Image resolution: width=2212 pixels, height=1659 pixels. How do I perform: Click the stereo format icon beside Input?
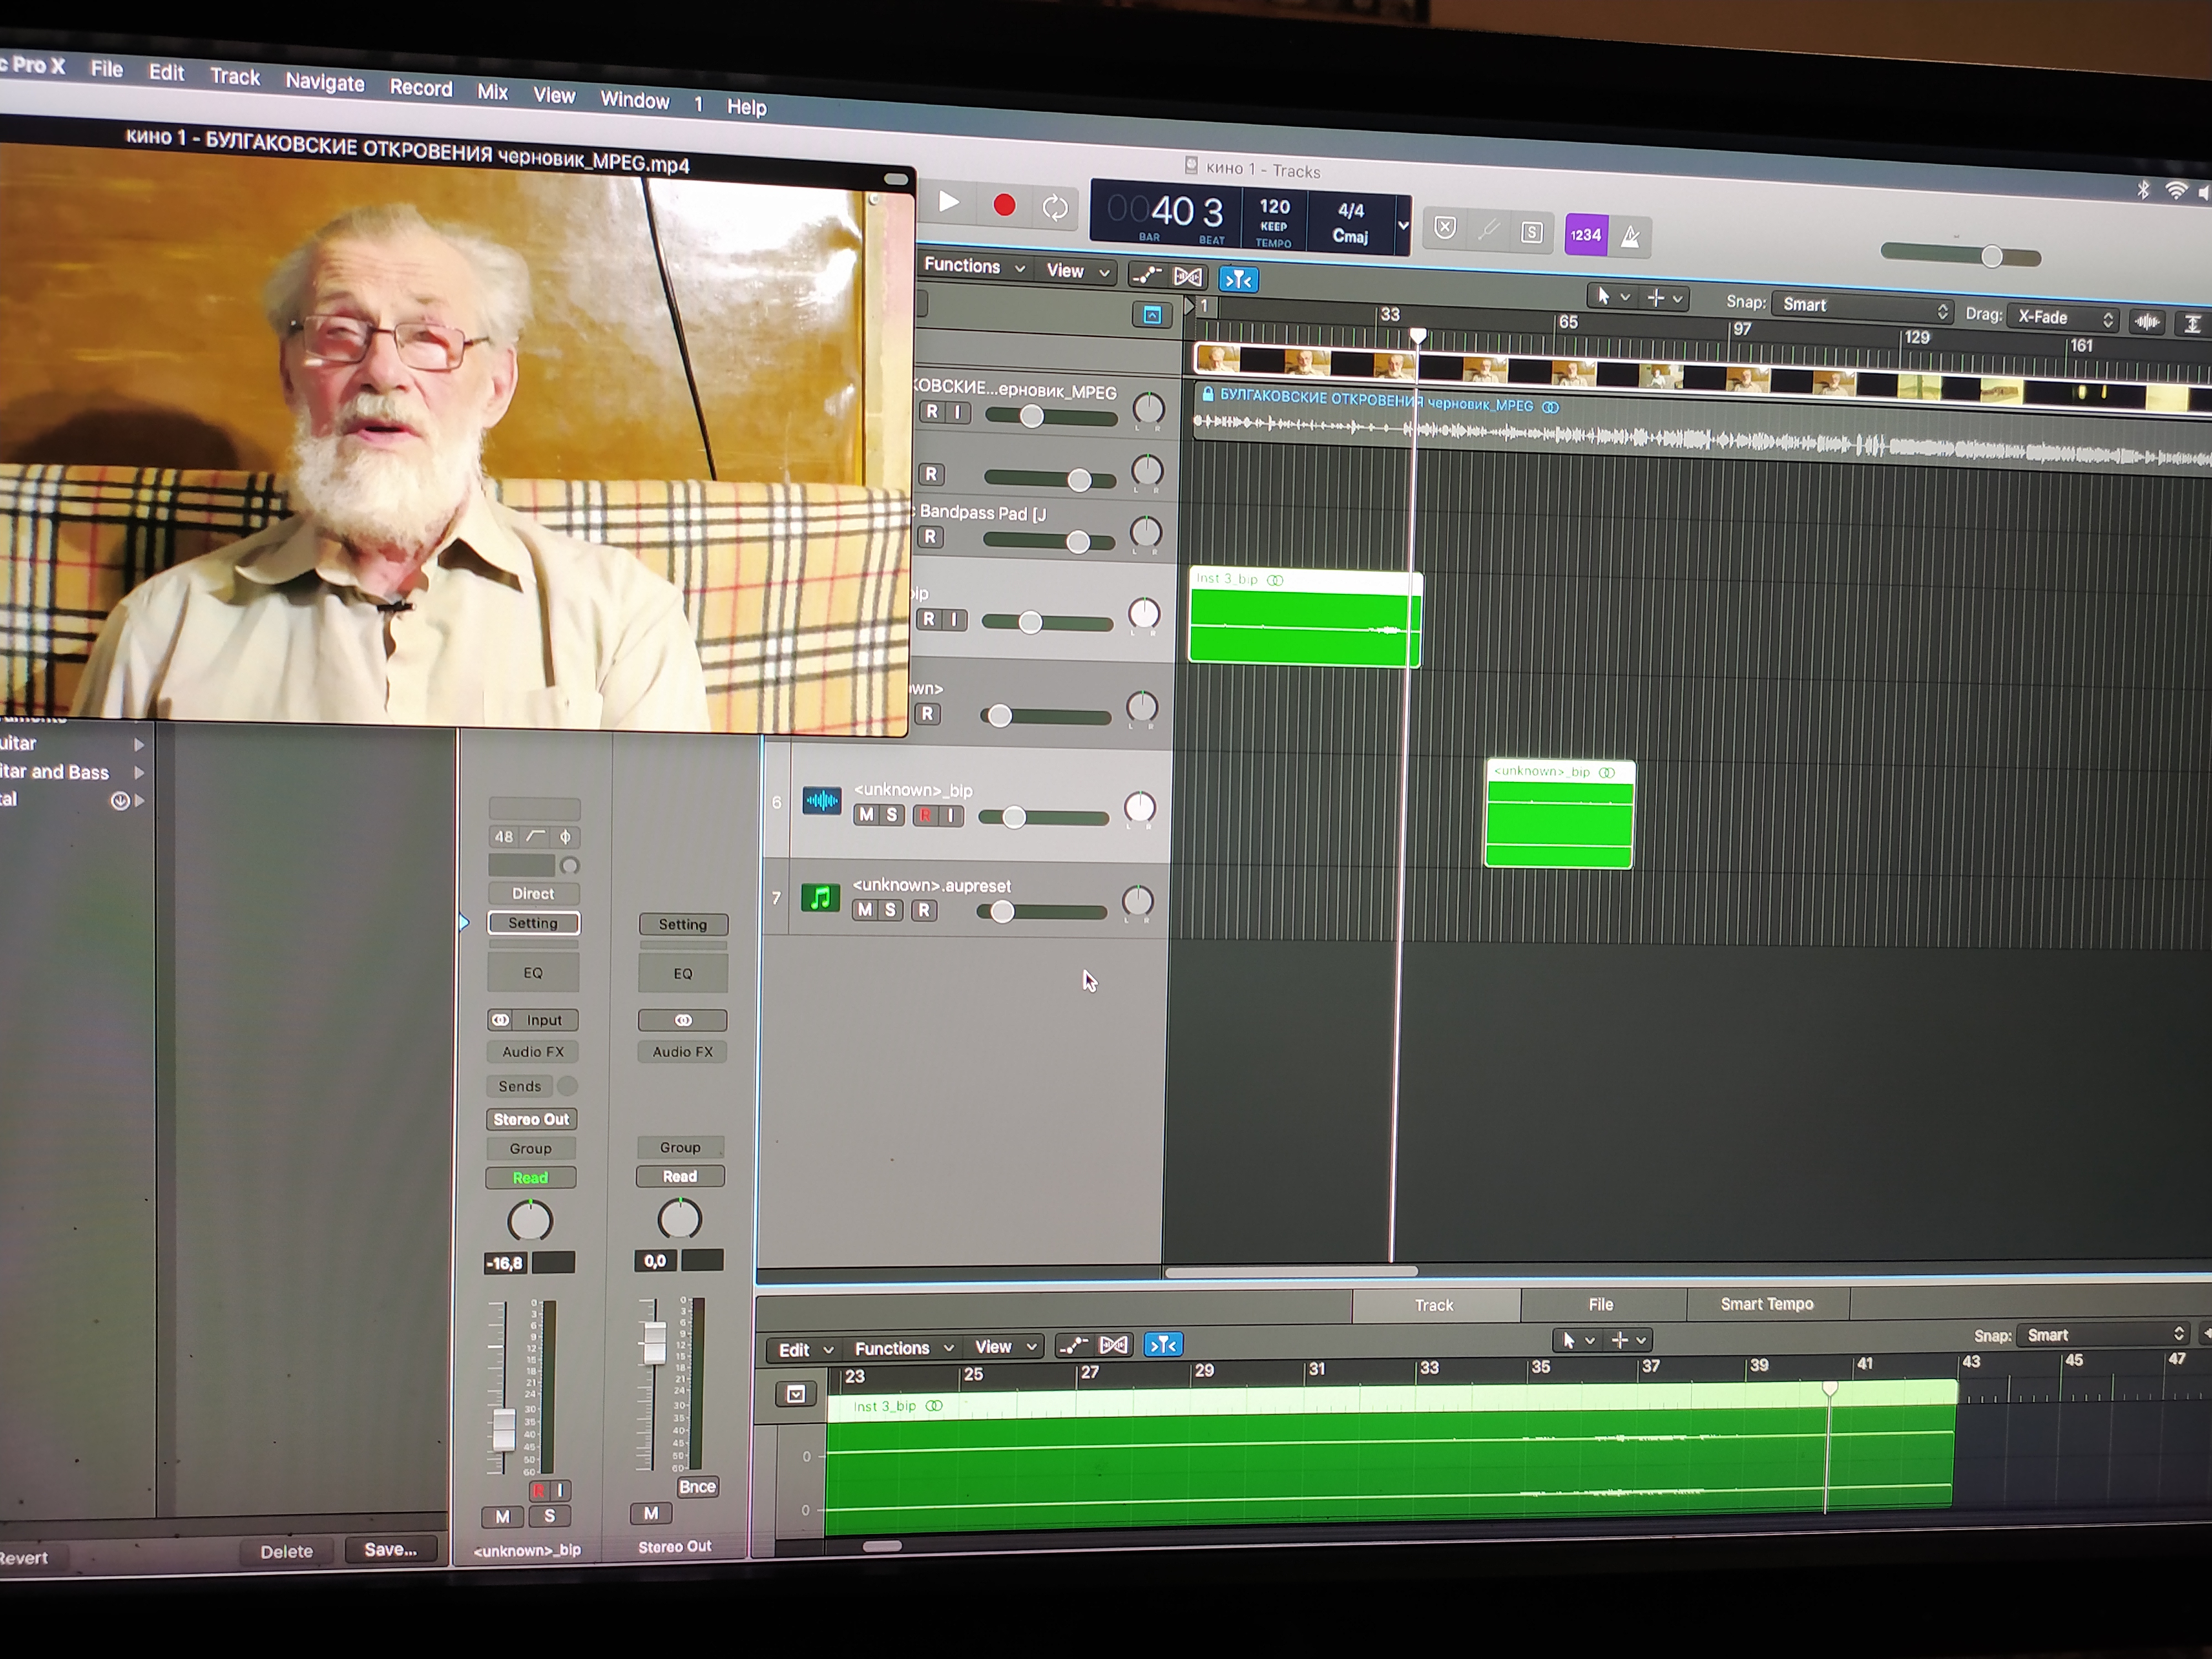500,1020
